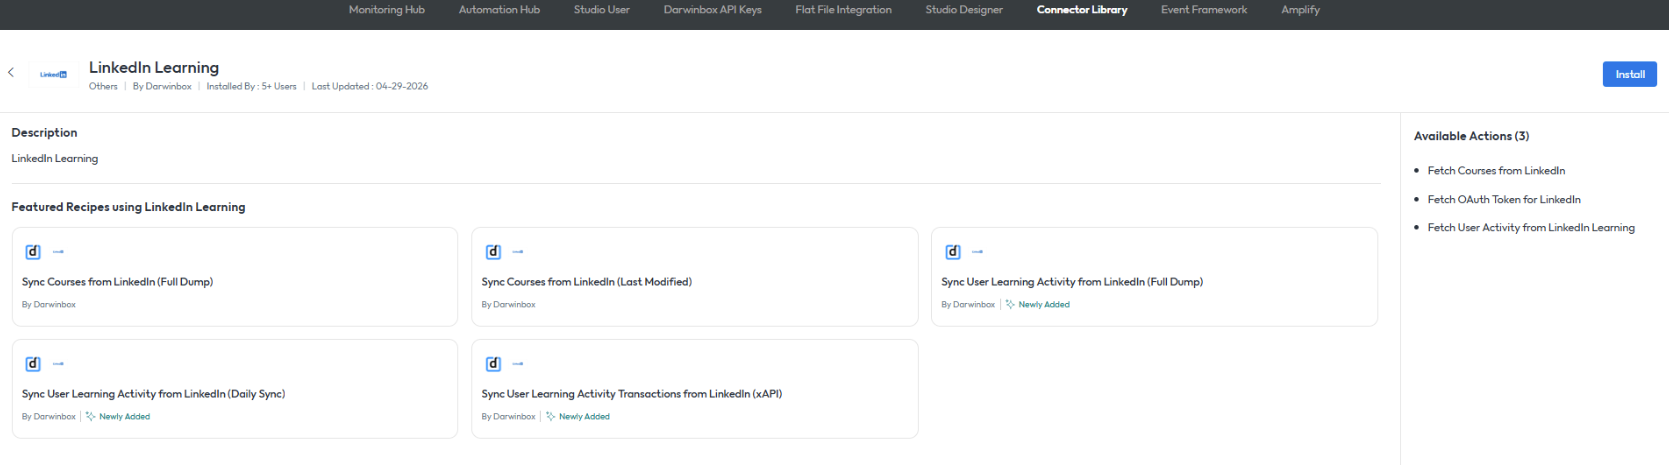Switch to the Studio User tab

[601, 10]
